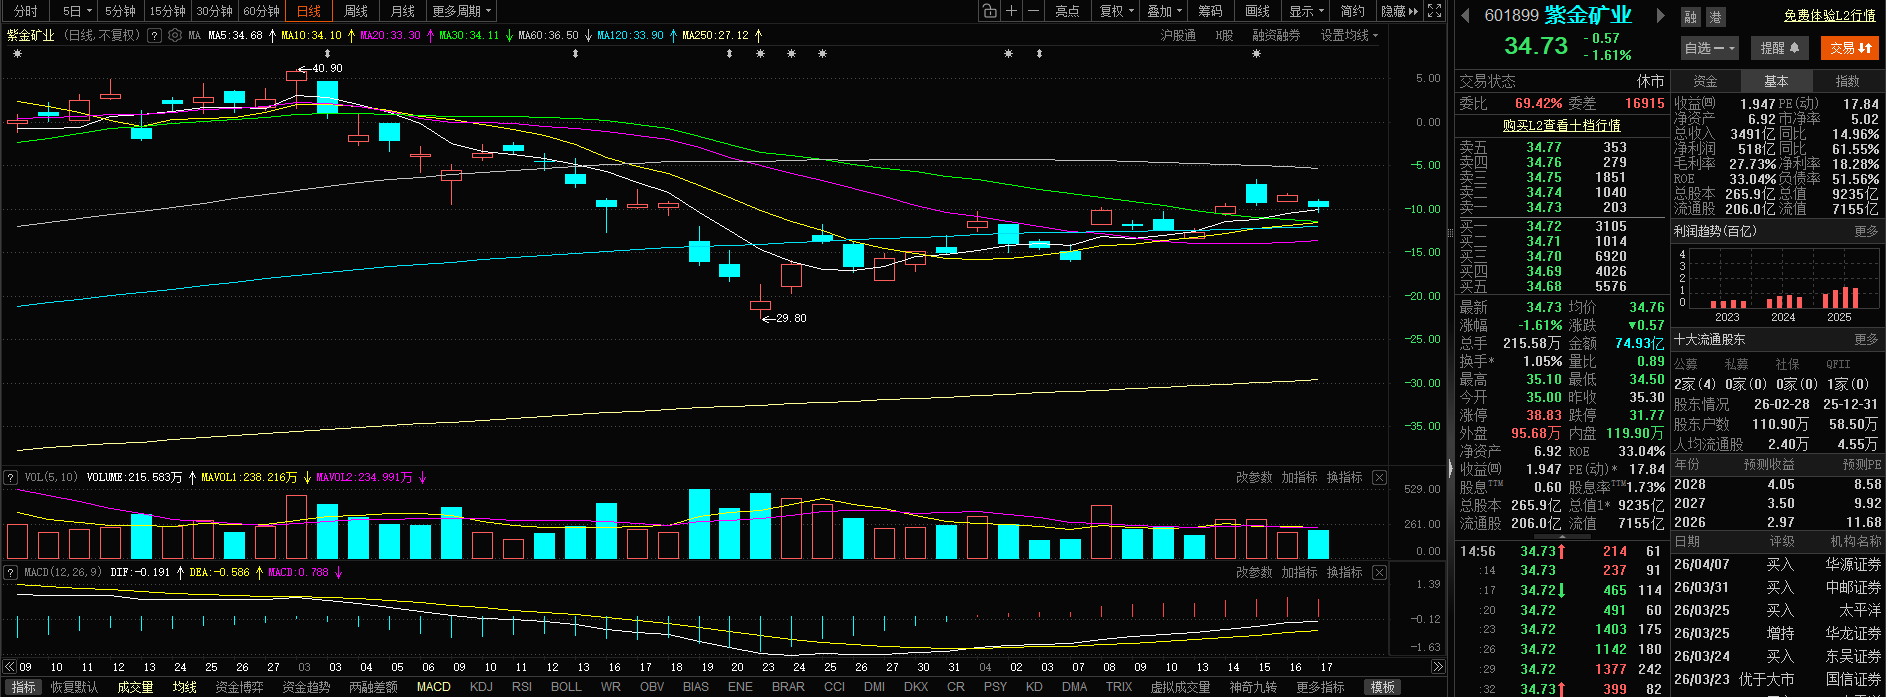
Task: Open 更多周期 dropdown
Action: (x=461, y=11)
